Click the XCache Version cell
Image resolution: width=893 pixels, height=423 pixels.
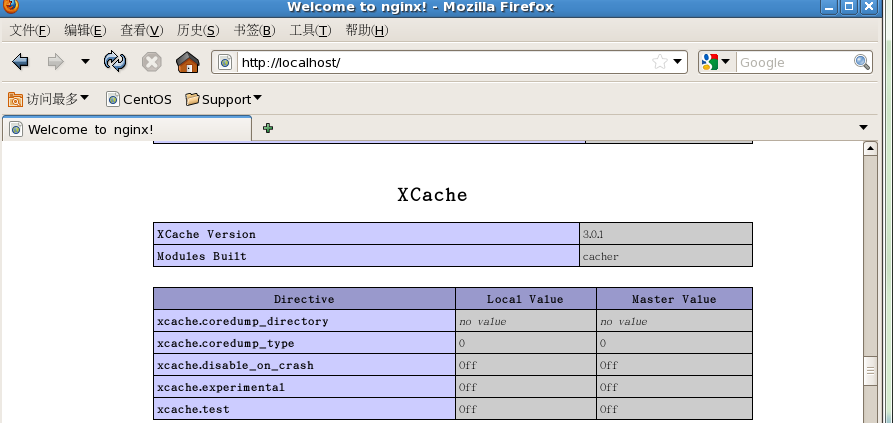click(366, 234)
